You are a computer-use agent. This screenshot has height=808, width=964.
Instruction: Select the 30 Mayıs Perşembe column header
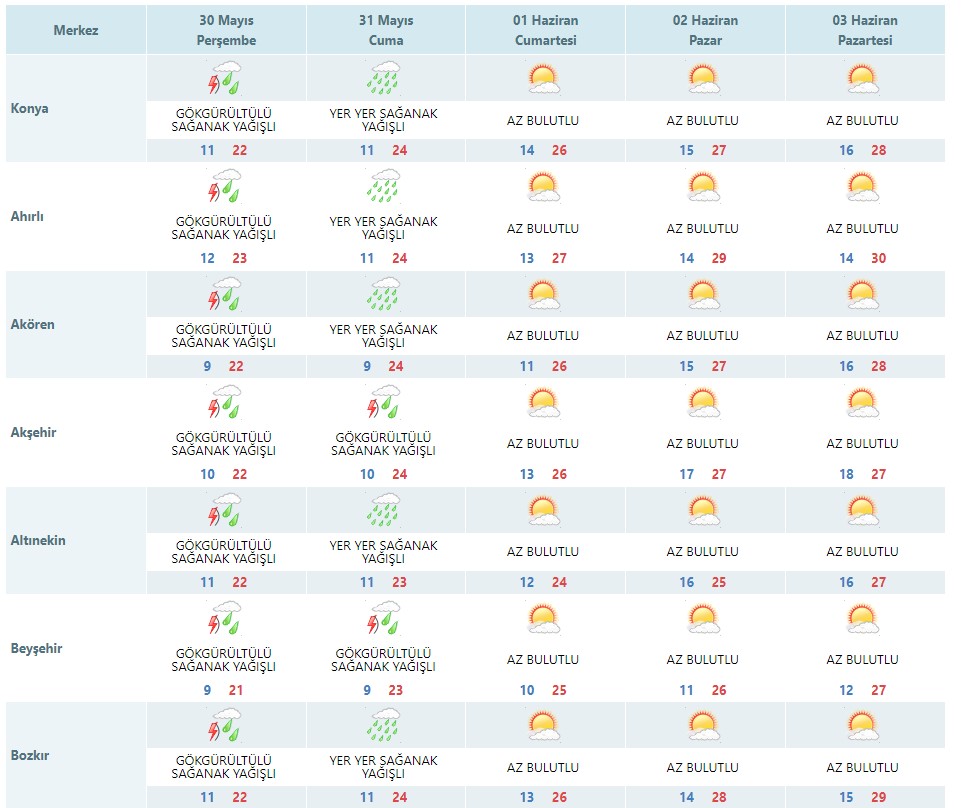pos(226,30)
